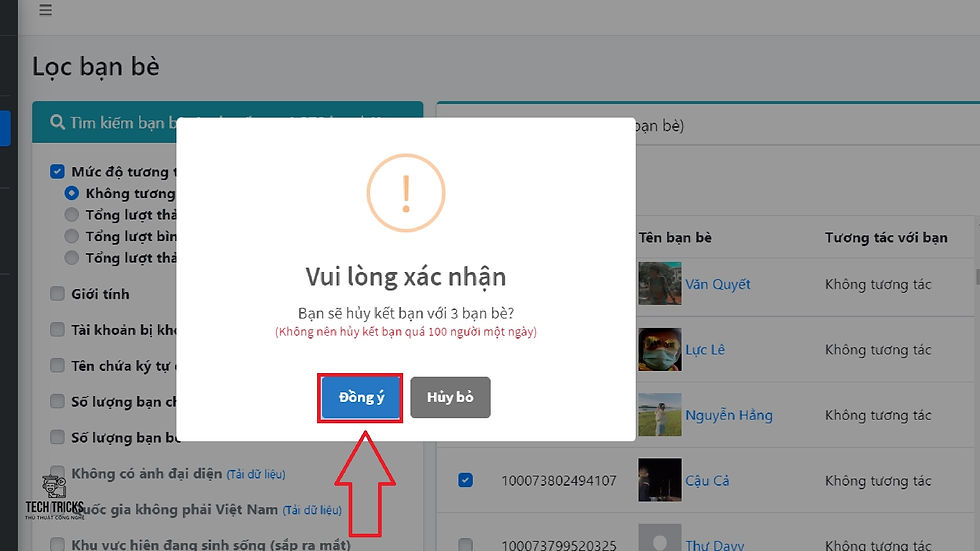Click the table's vertical scrollbar thumb
Image resolution: width=980 pixels, height=551 pixels.
pos(977,276)
